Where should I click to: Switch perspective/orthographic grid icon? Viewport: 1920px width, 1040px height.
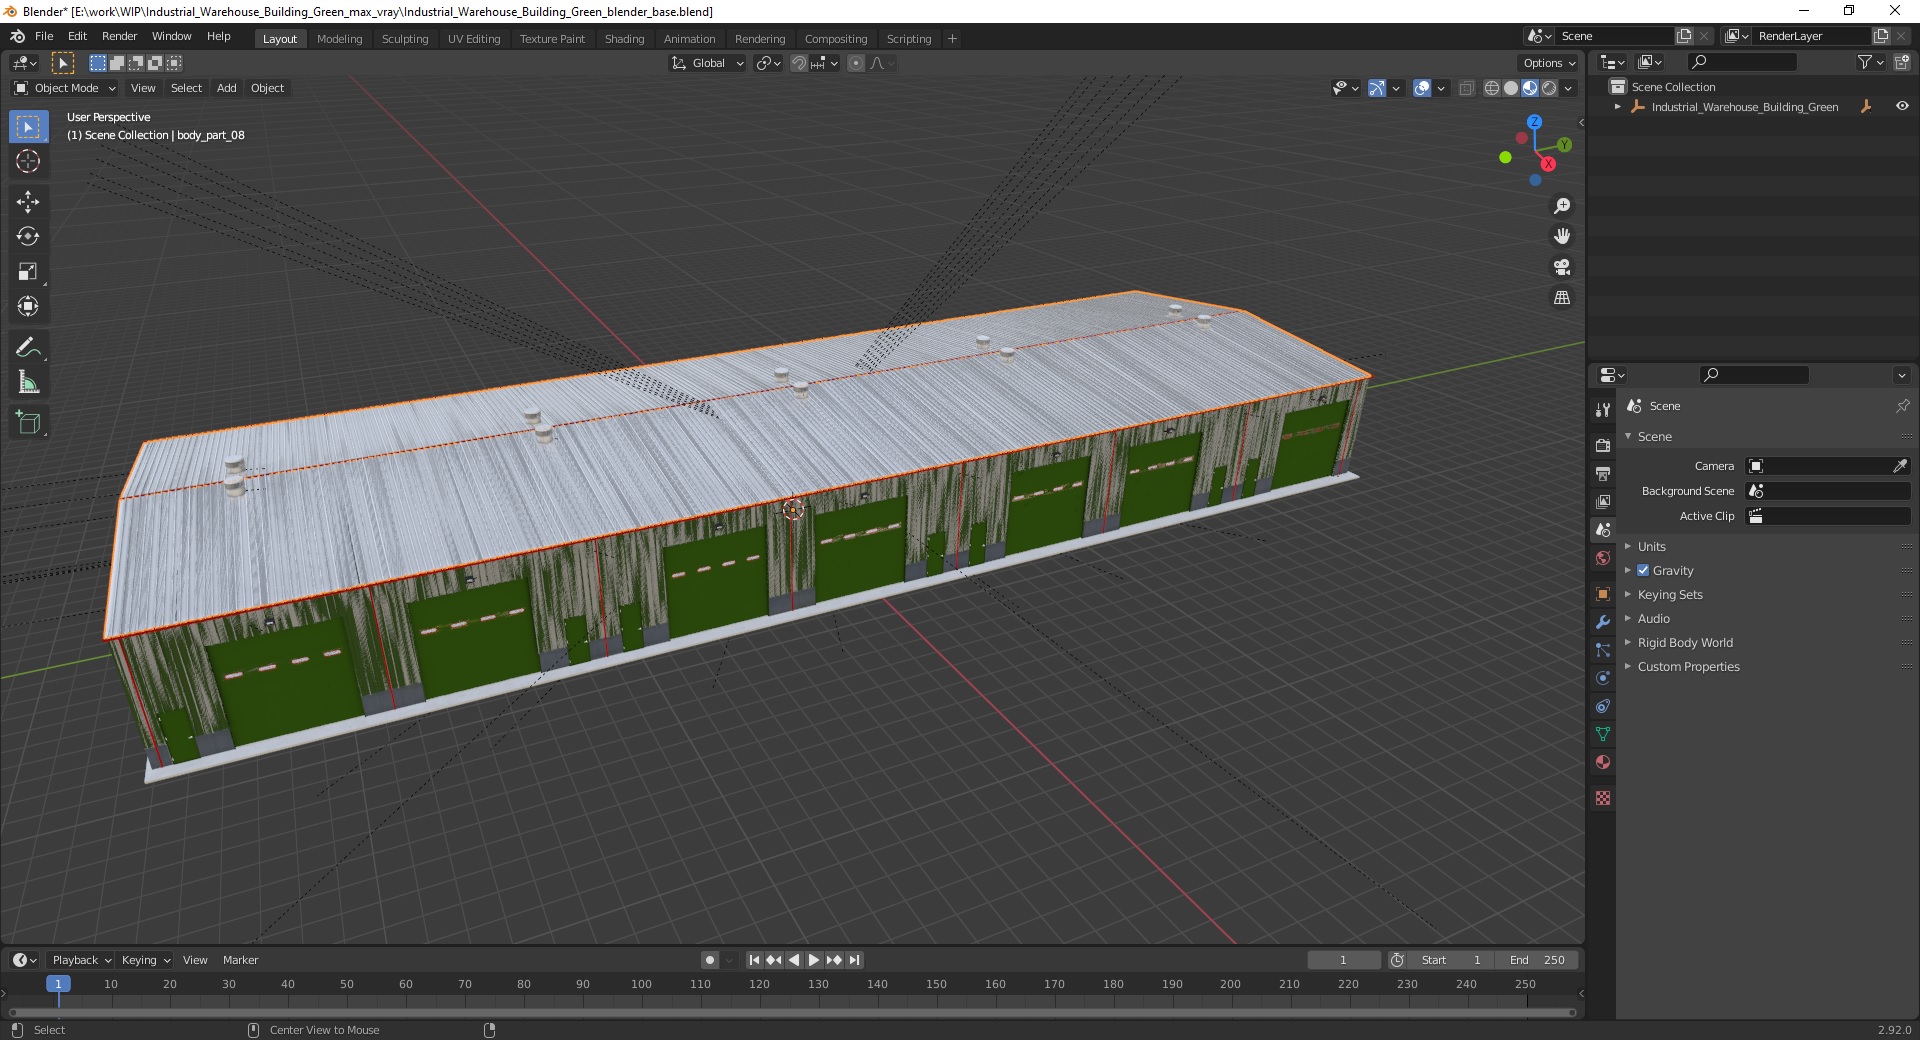[1562, 298]
